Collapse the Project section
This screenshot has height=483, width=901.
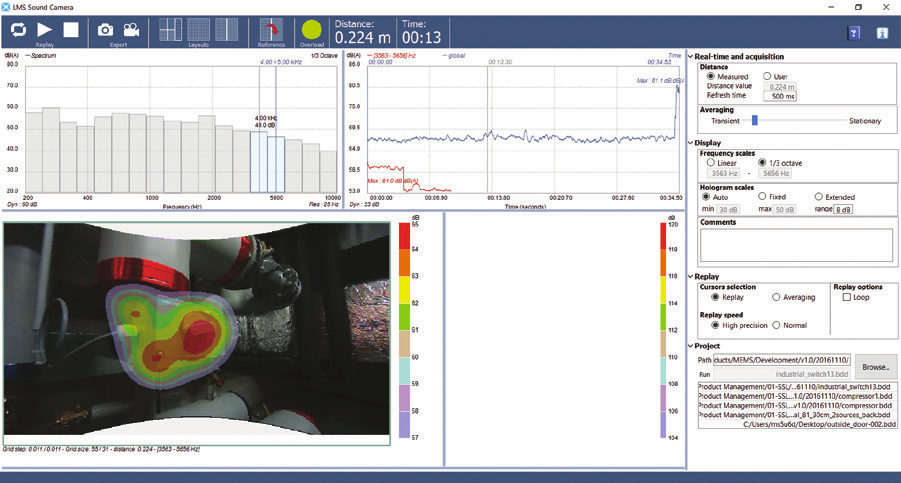pyautogui.click(x=691, y=346)
